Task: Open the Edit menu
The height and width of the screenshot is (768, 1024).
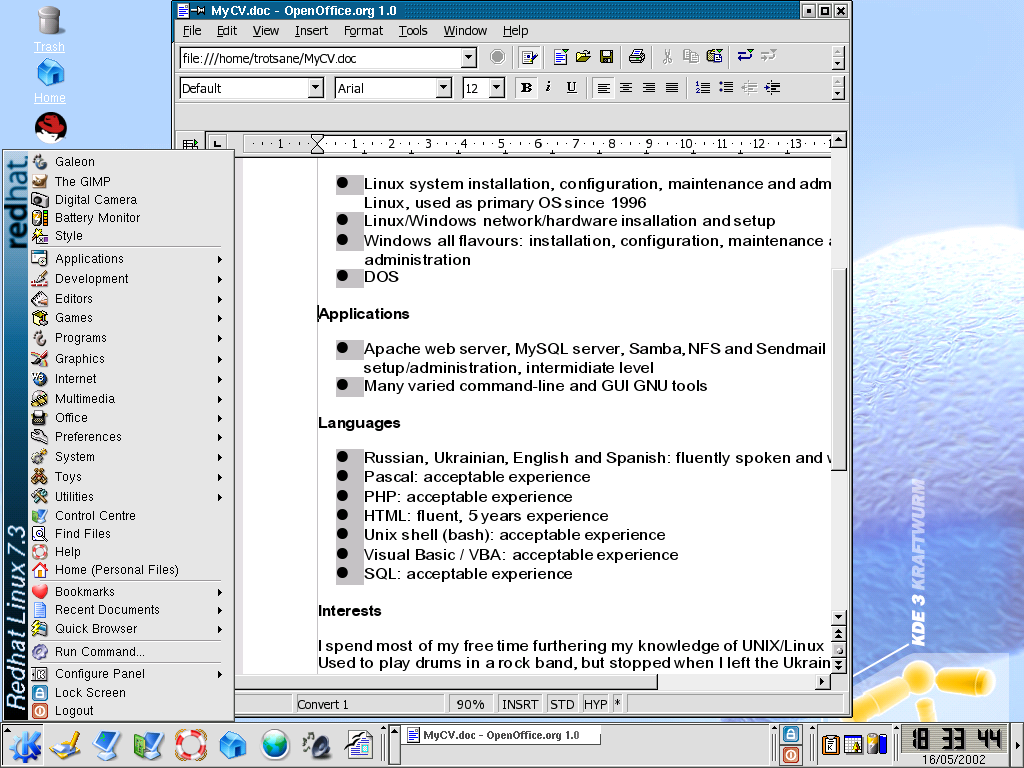Action: pyautogui.click(x=227, y=31)
